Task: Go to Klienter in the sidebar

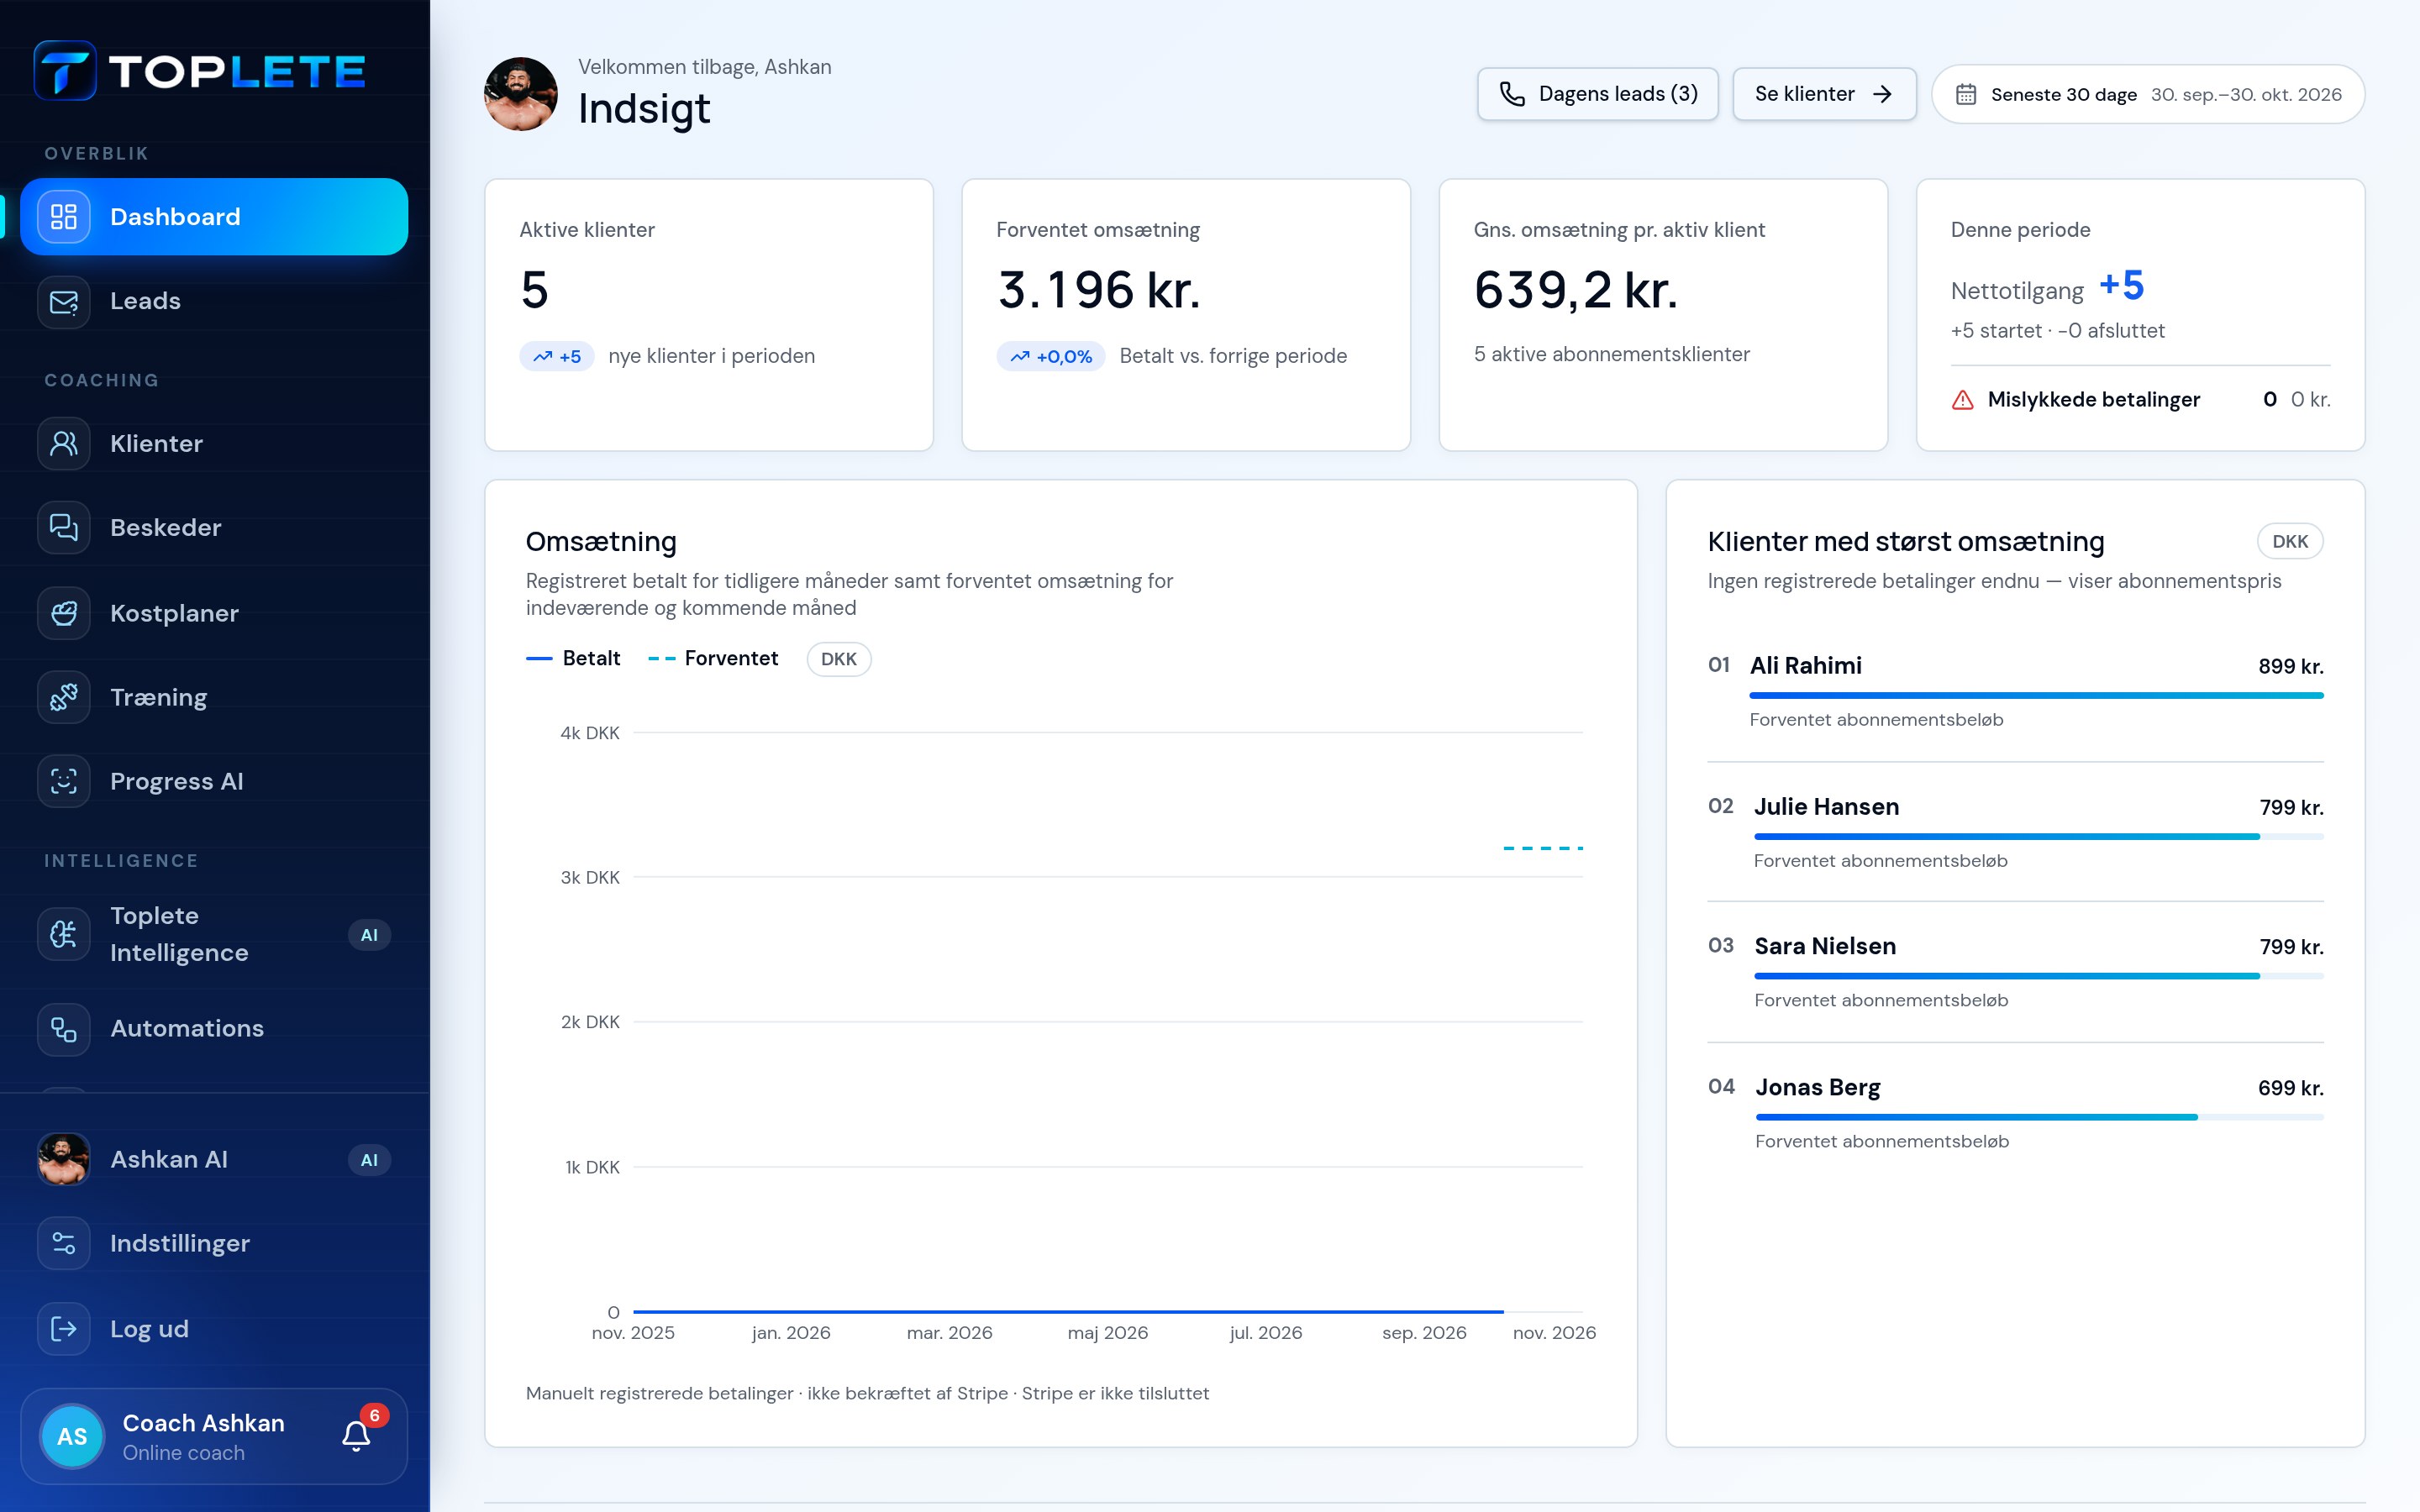Action: point(214,443)
